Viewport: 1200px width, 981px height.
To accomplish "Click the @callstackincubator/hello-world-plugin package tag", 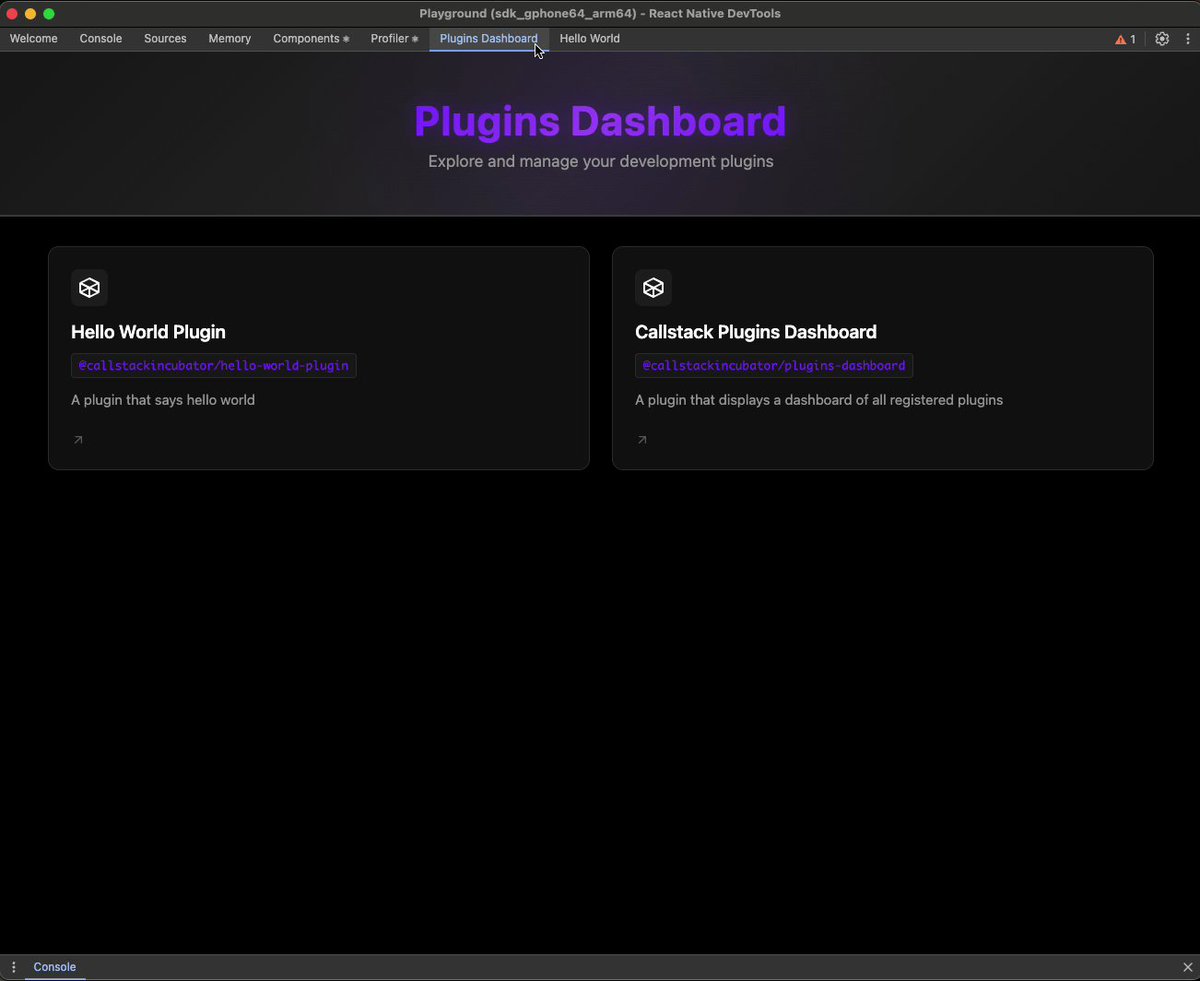I will point(214,366).
